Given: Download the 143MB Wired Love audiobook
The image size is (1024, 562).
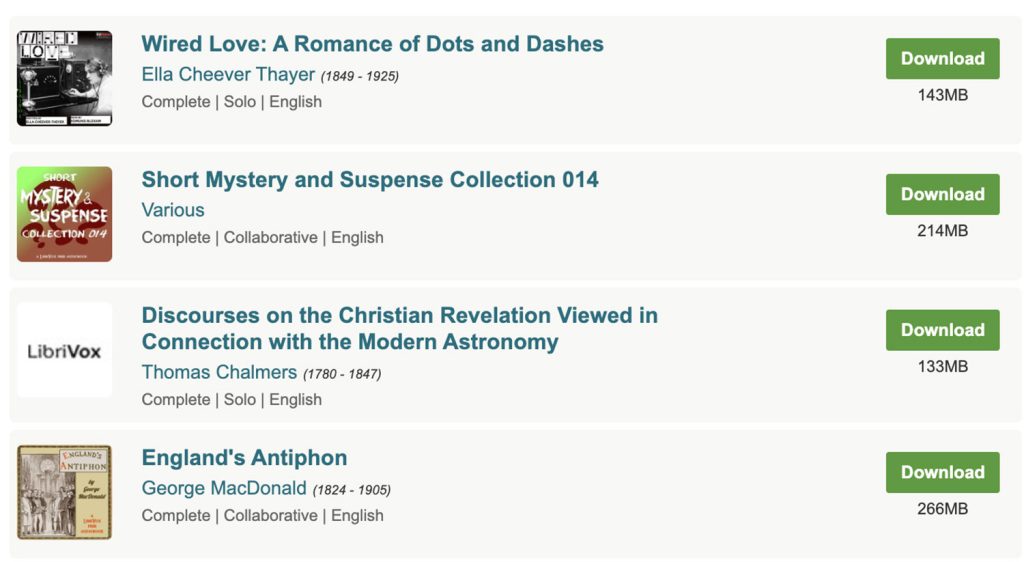Looking at the screenshot, I should click(x=942, y=59).
